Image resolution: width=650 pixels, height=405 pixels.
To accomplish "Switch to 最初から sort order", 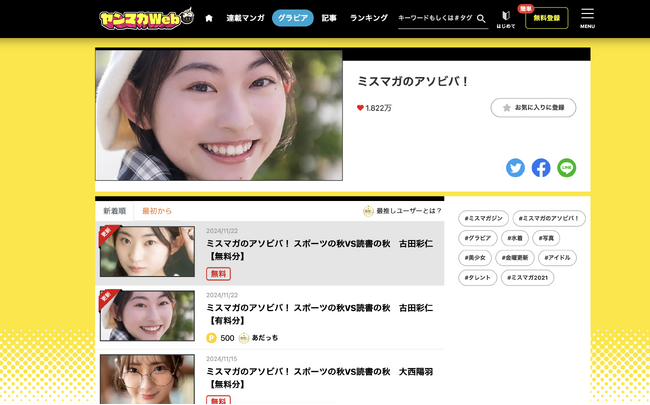I will (157, 211).
